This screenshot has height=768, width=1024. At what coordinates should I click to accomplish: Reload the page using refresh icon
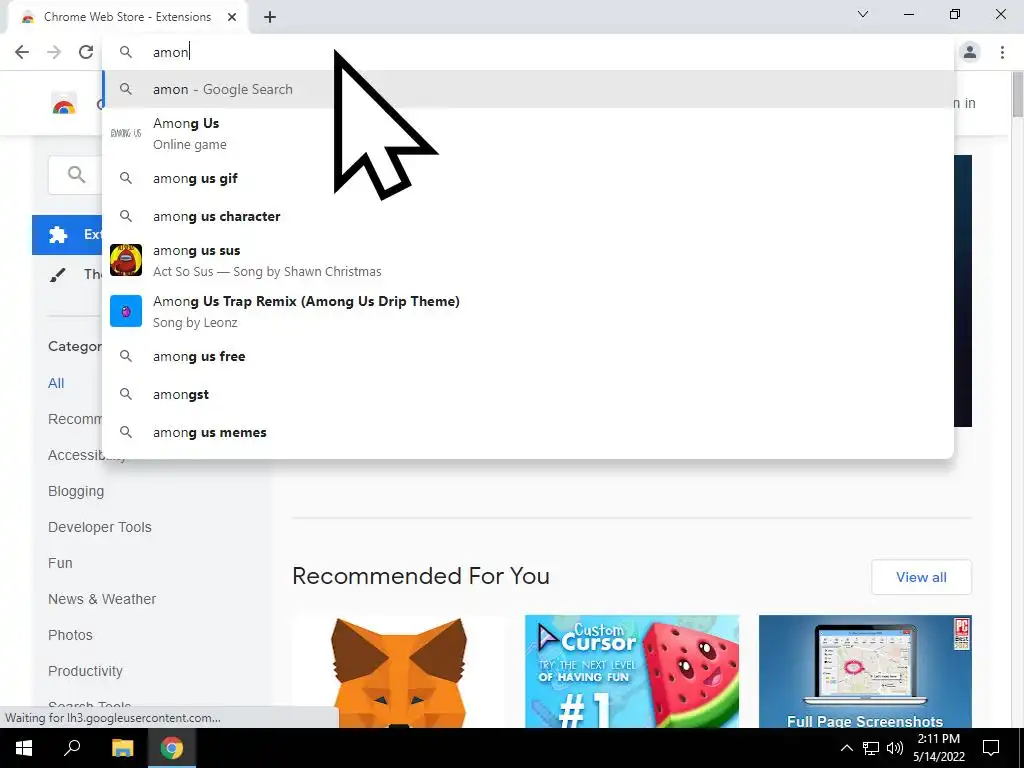pos(86,52)
